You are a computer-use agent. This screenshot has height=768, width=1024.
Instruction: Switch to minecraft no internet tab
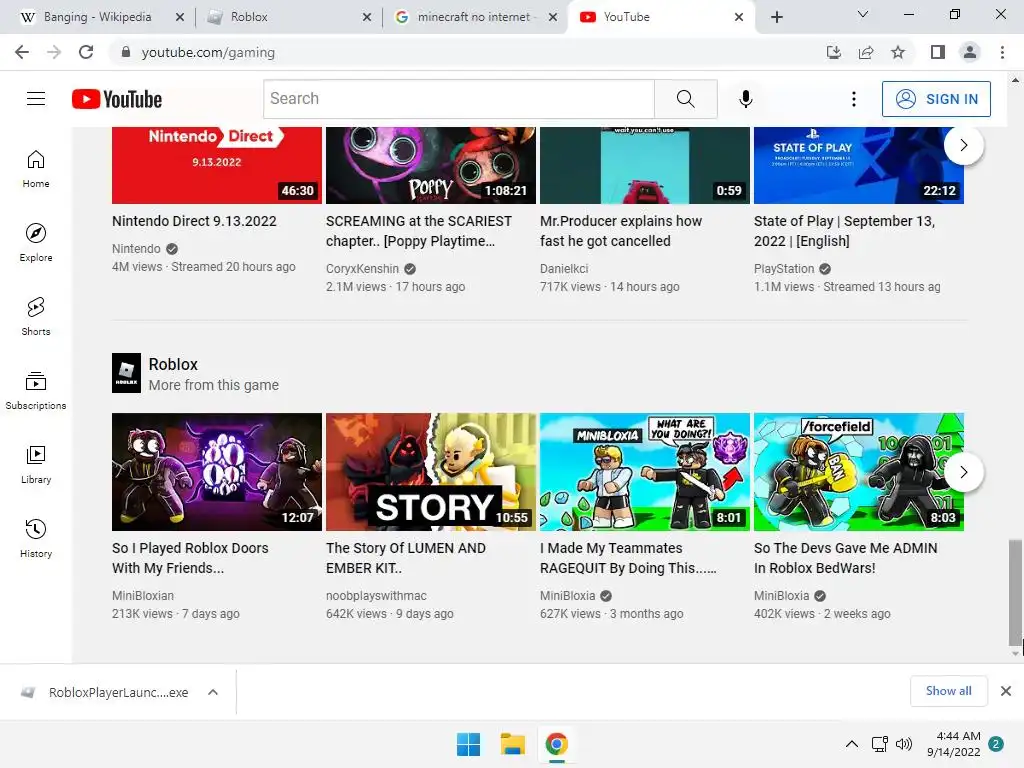click(473, 17)
